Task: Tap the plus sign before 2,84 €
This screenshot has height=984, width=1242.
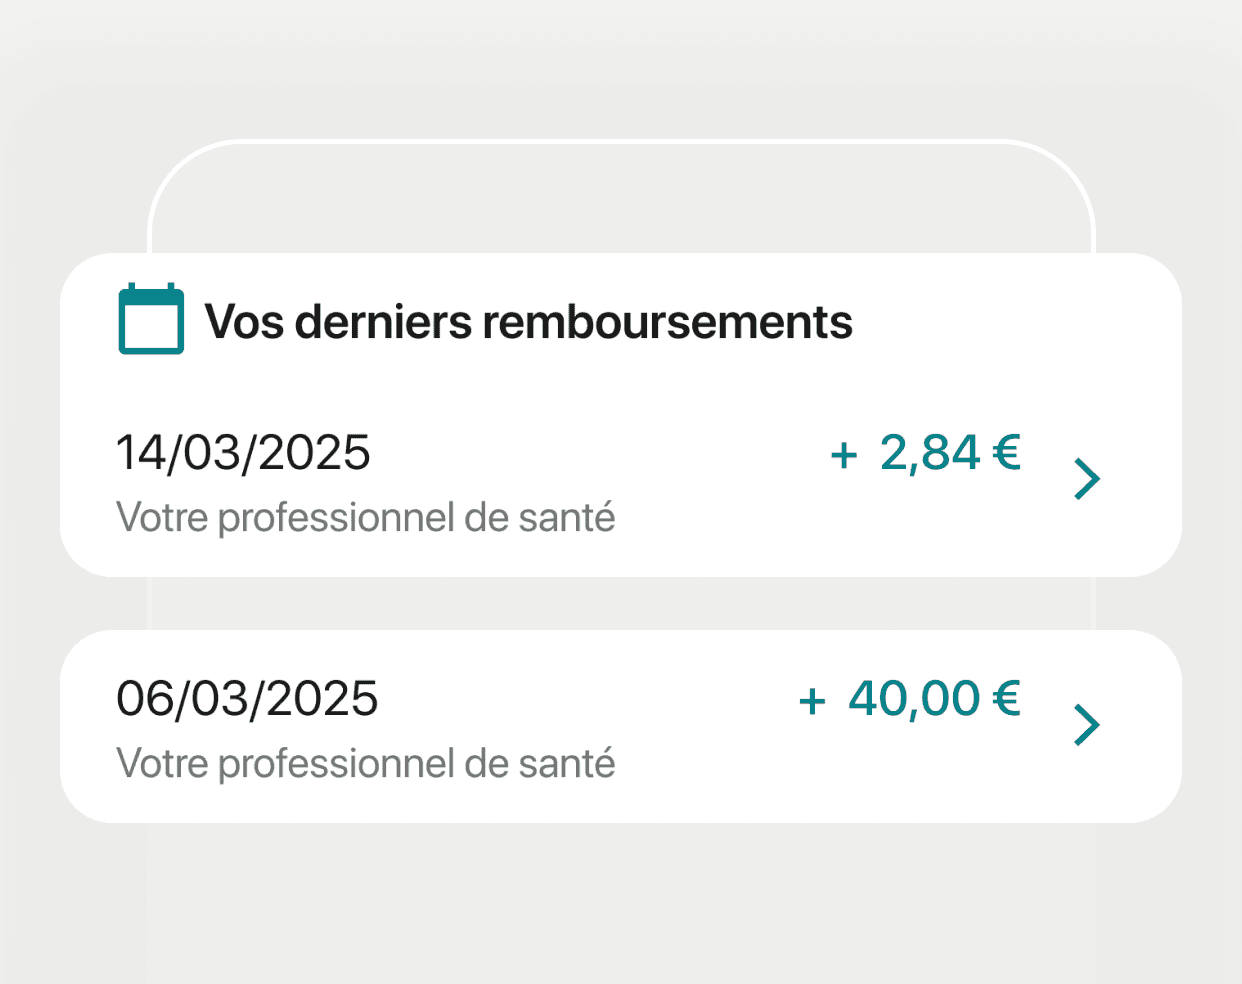Action: [844, 456]
